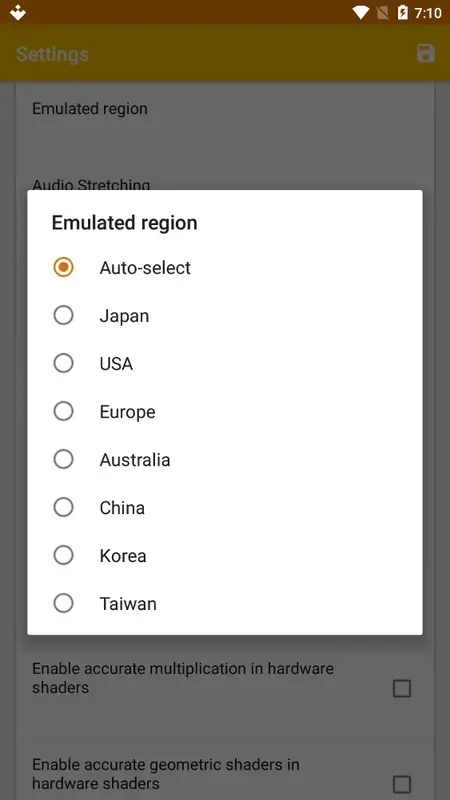
Task: Toggle accurate geometric shaders checkbox
Action: 402,784
